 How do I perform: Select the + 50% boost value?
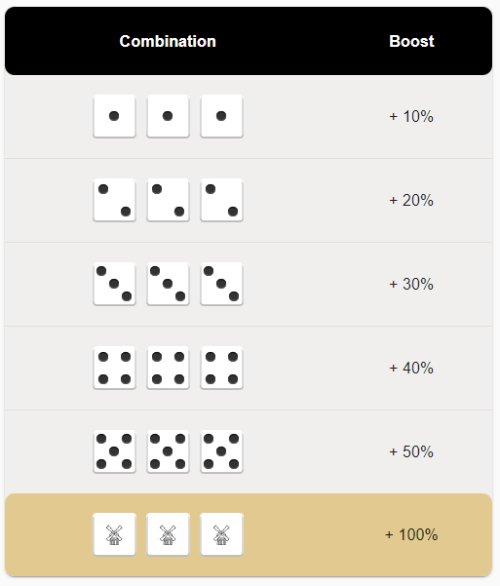(x=411, y=452)
